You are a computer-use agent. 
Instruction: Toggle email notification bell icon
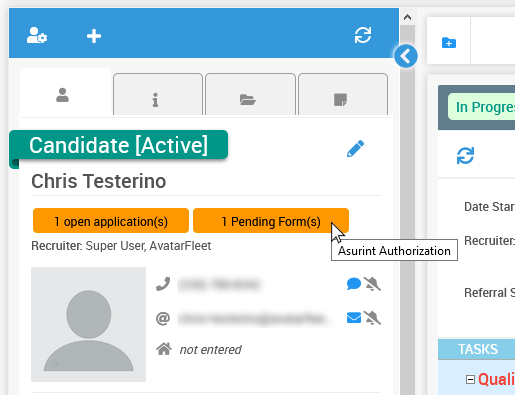[x=372, y=318]
